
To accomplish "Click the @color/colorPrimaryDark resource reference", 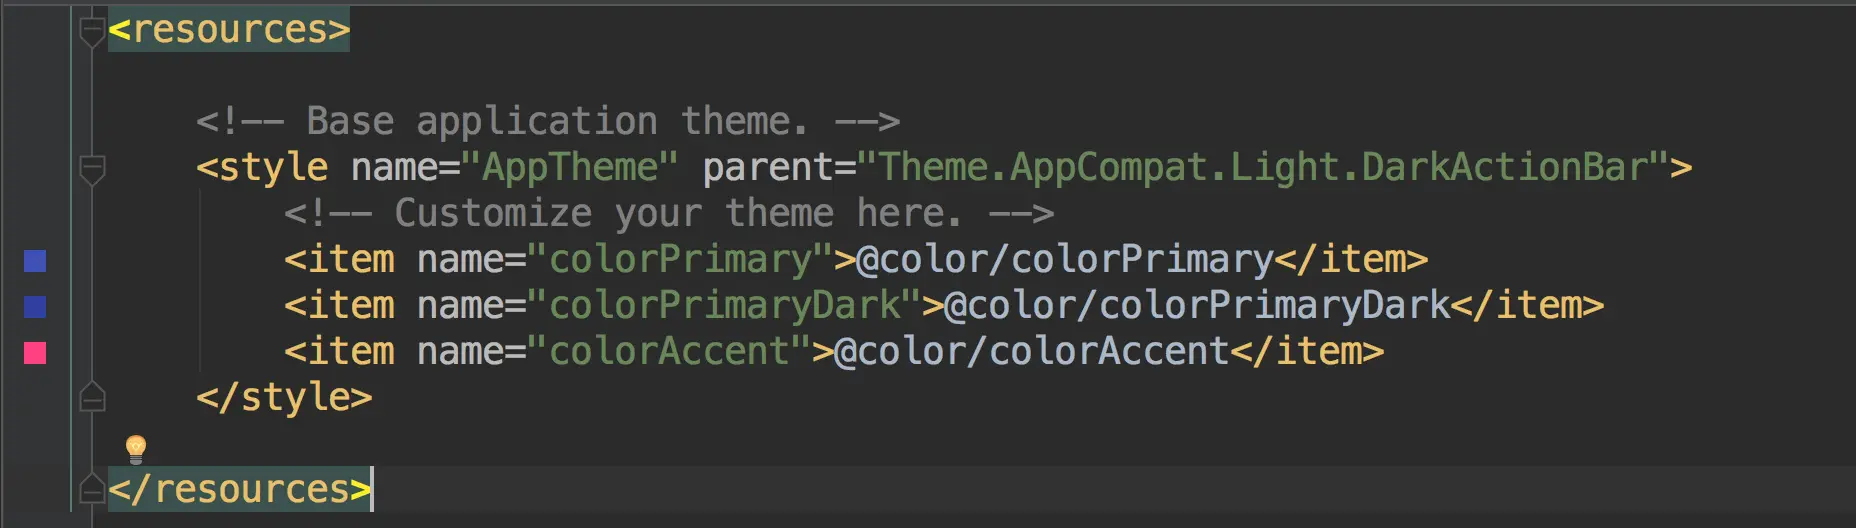I will pyautogui.click(x=1197, y=306).
